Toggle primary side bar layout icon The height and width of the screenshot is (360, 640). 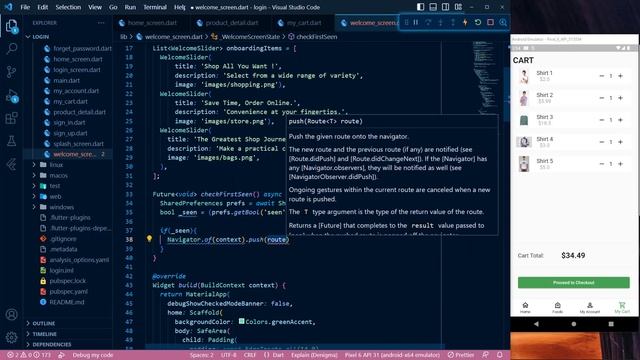click(420, 7)
